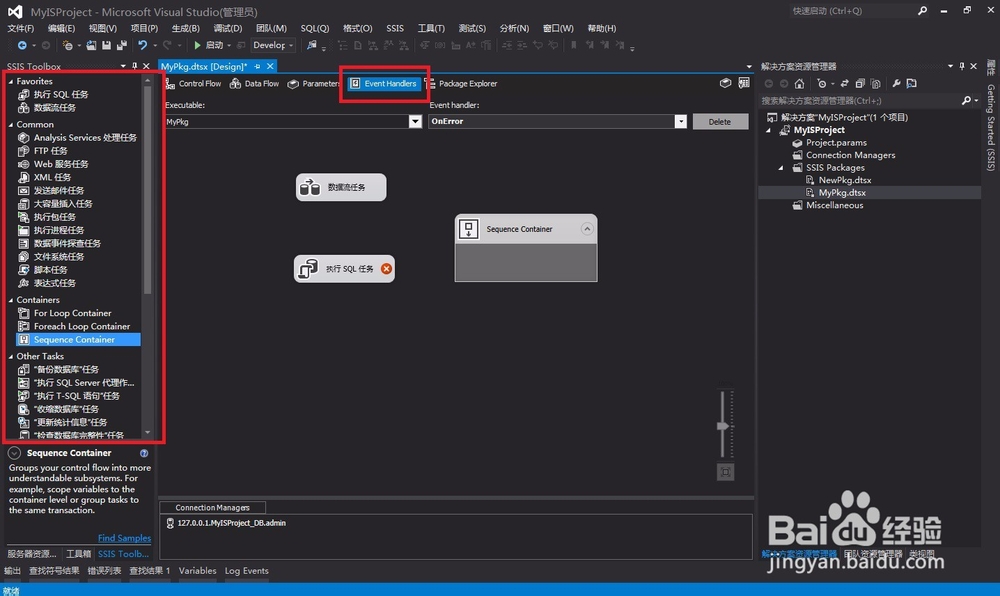Open the 文件(F) menu
This screenshot has height=596, width=1000.
20,29
